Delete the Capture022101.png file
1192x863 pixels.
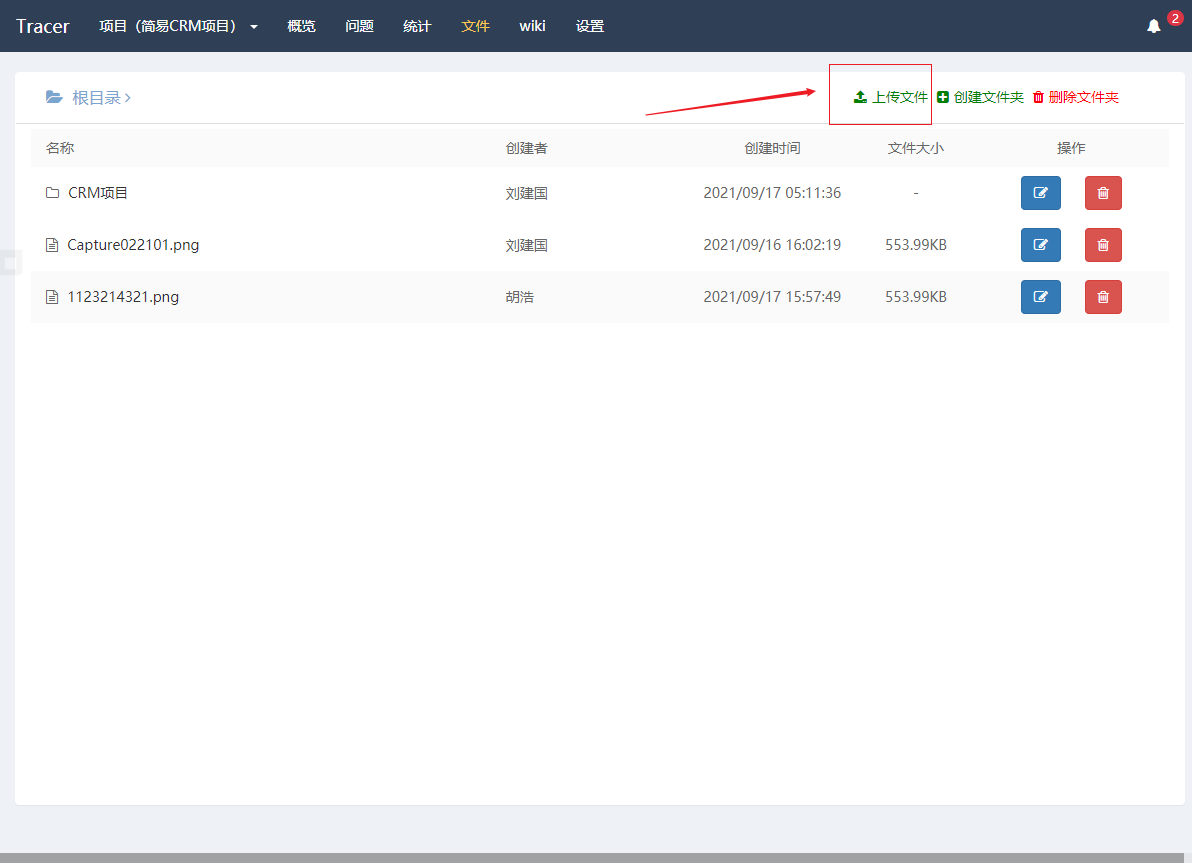coord(1103,245)
